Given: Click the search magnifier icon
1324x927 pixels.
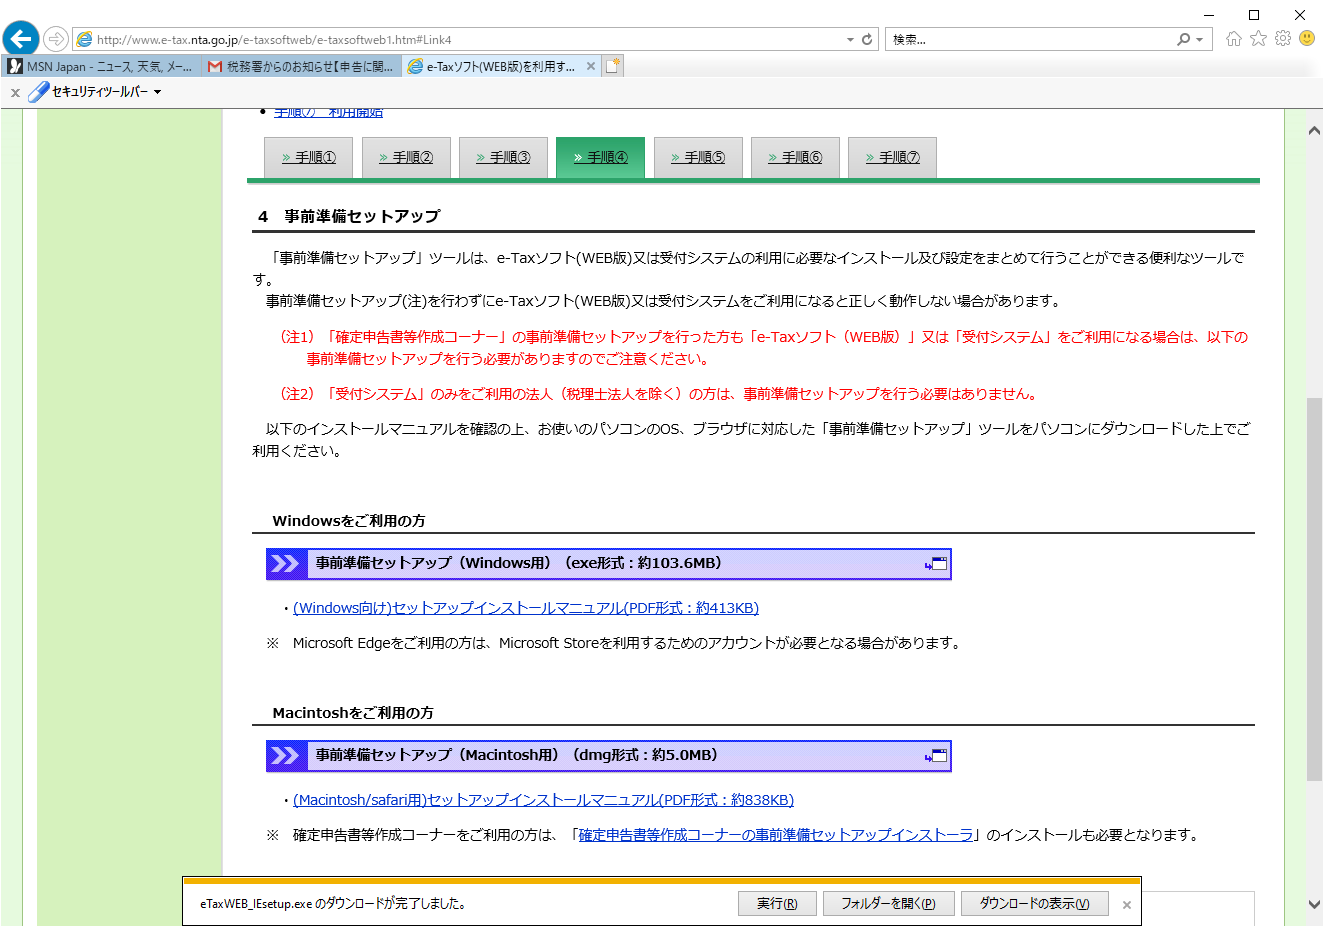Looking at the screenshot, I should (x=1183, y=40).
